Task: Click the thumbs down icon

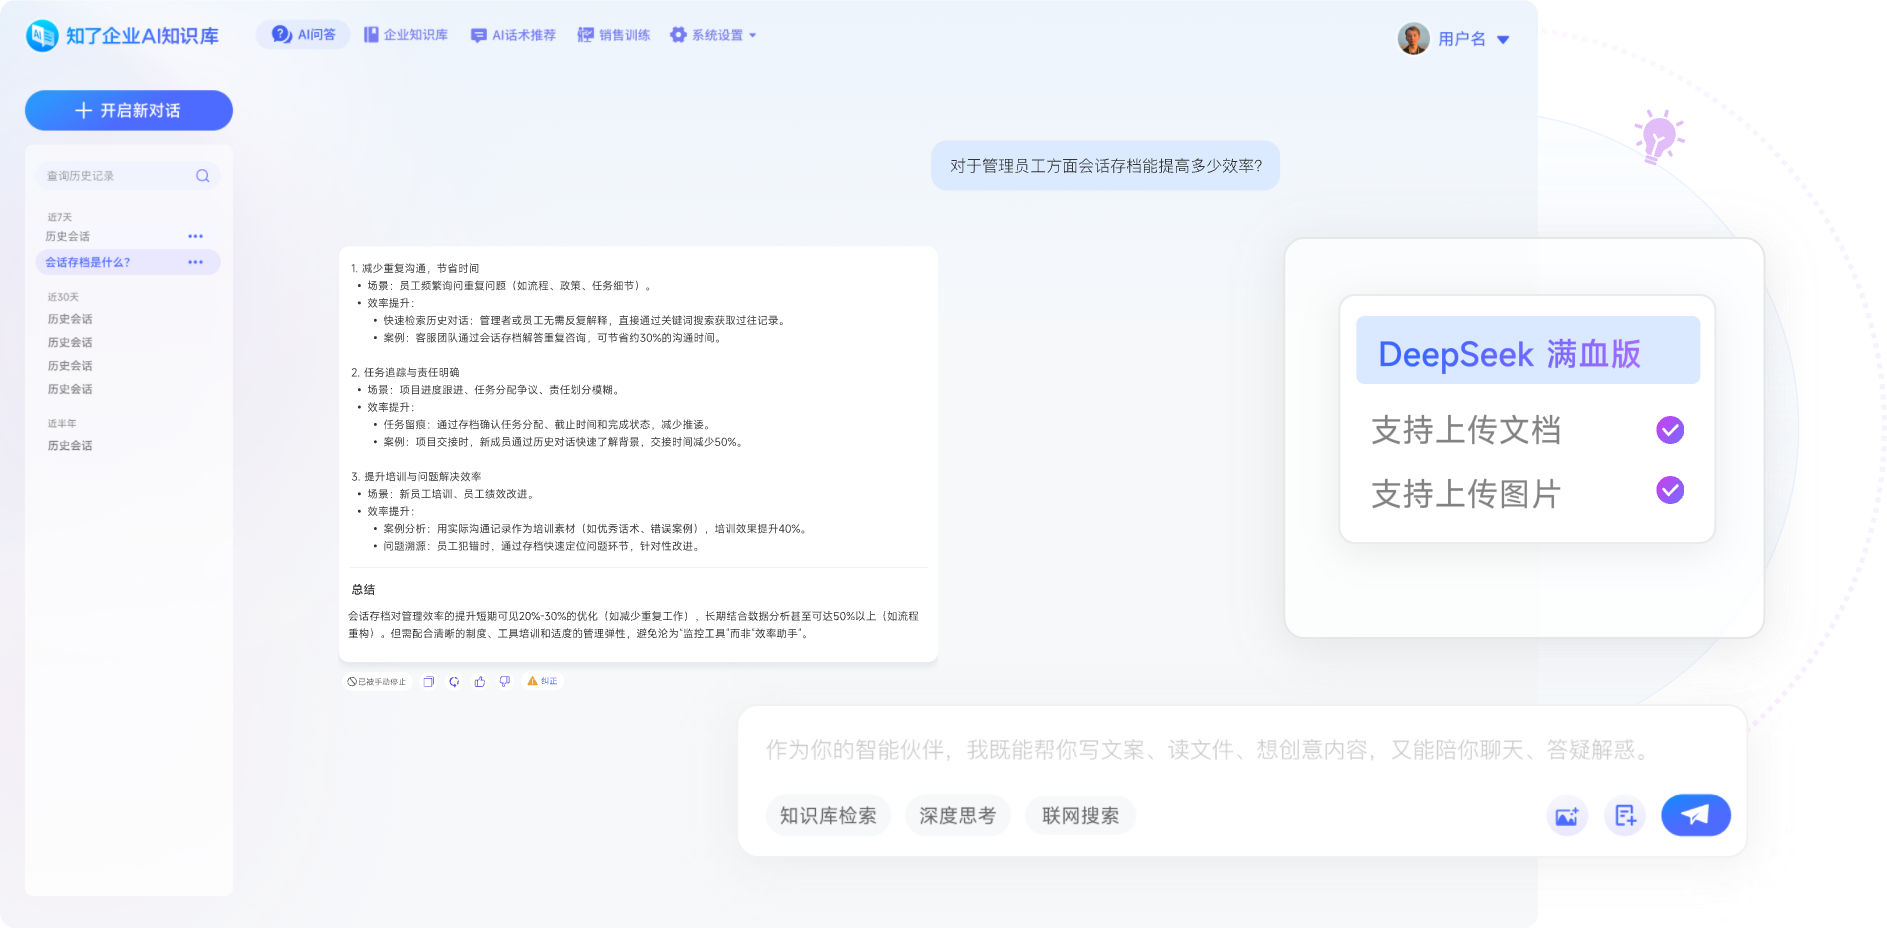Action: coord(505,682)
